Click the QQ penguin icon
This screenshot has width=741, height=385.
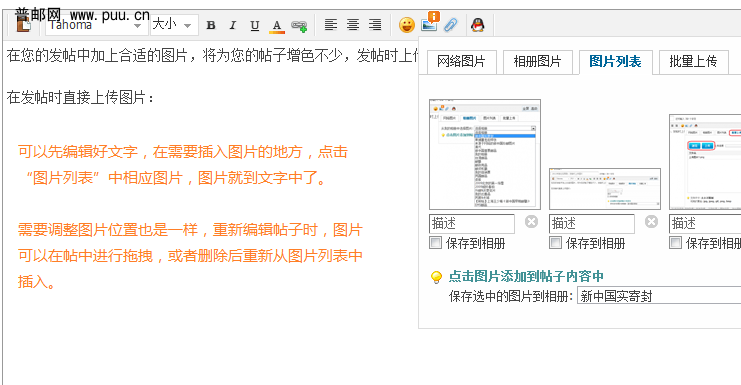tap(478, 25)
